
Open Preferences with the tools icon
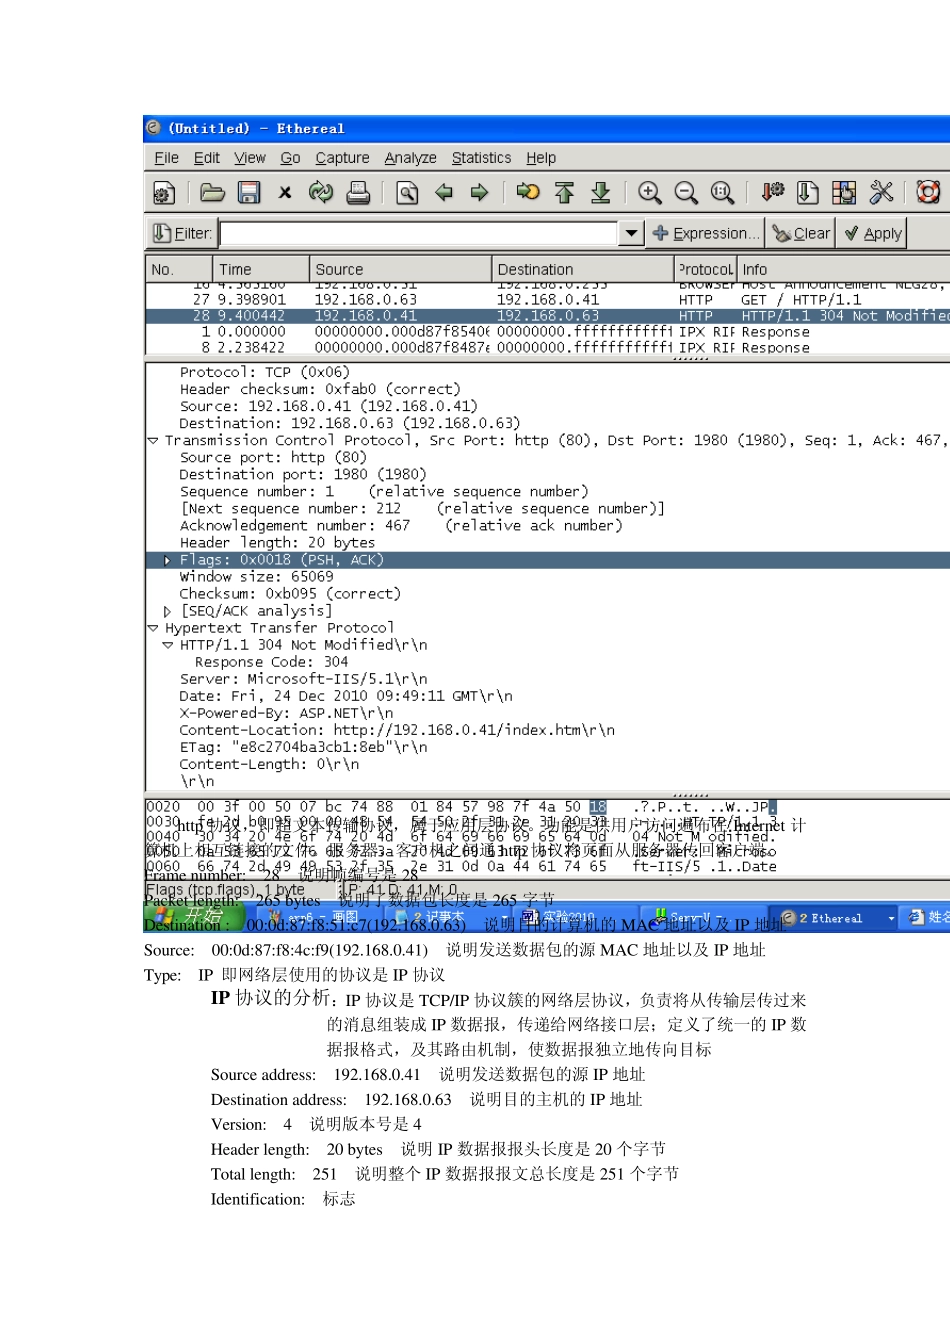[881, 193]
